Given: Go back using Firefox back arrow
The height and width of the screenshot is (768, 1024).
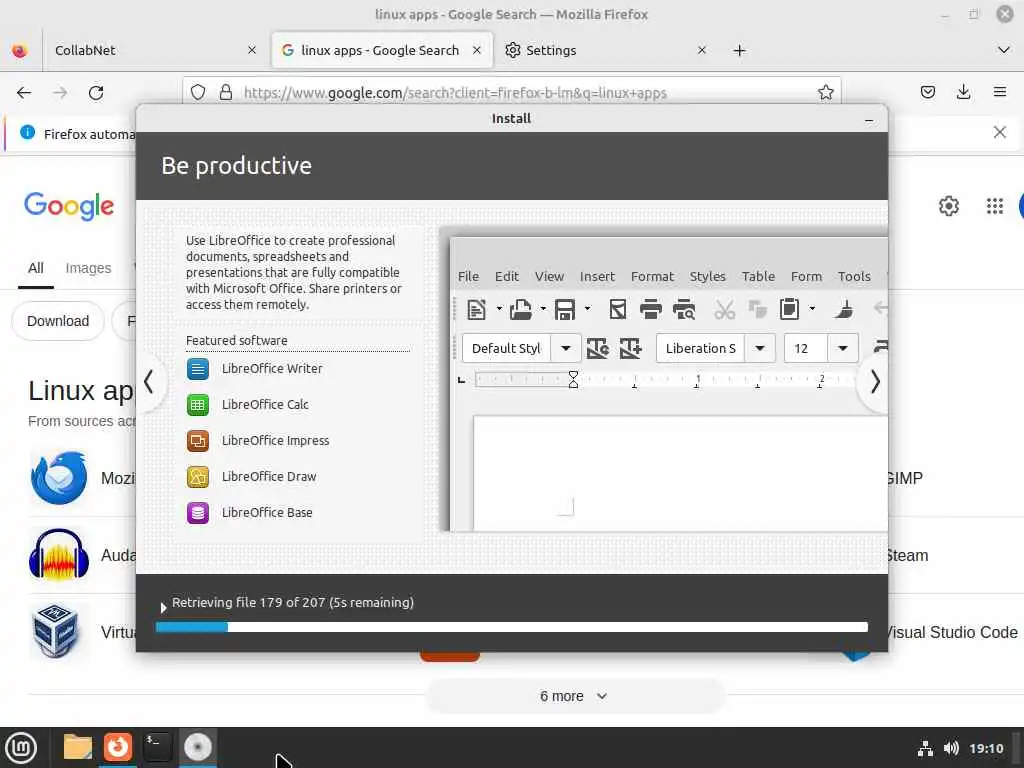Looking at the screenshot, I should (x=24, y=92).
